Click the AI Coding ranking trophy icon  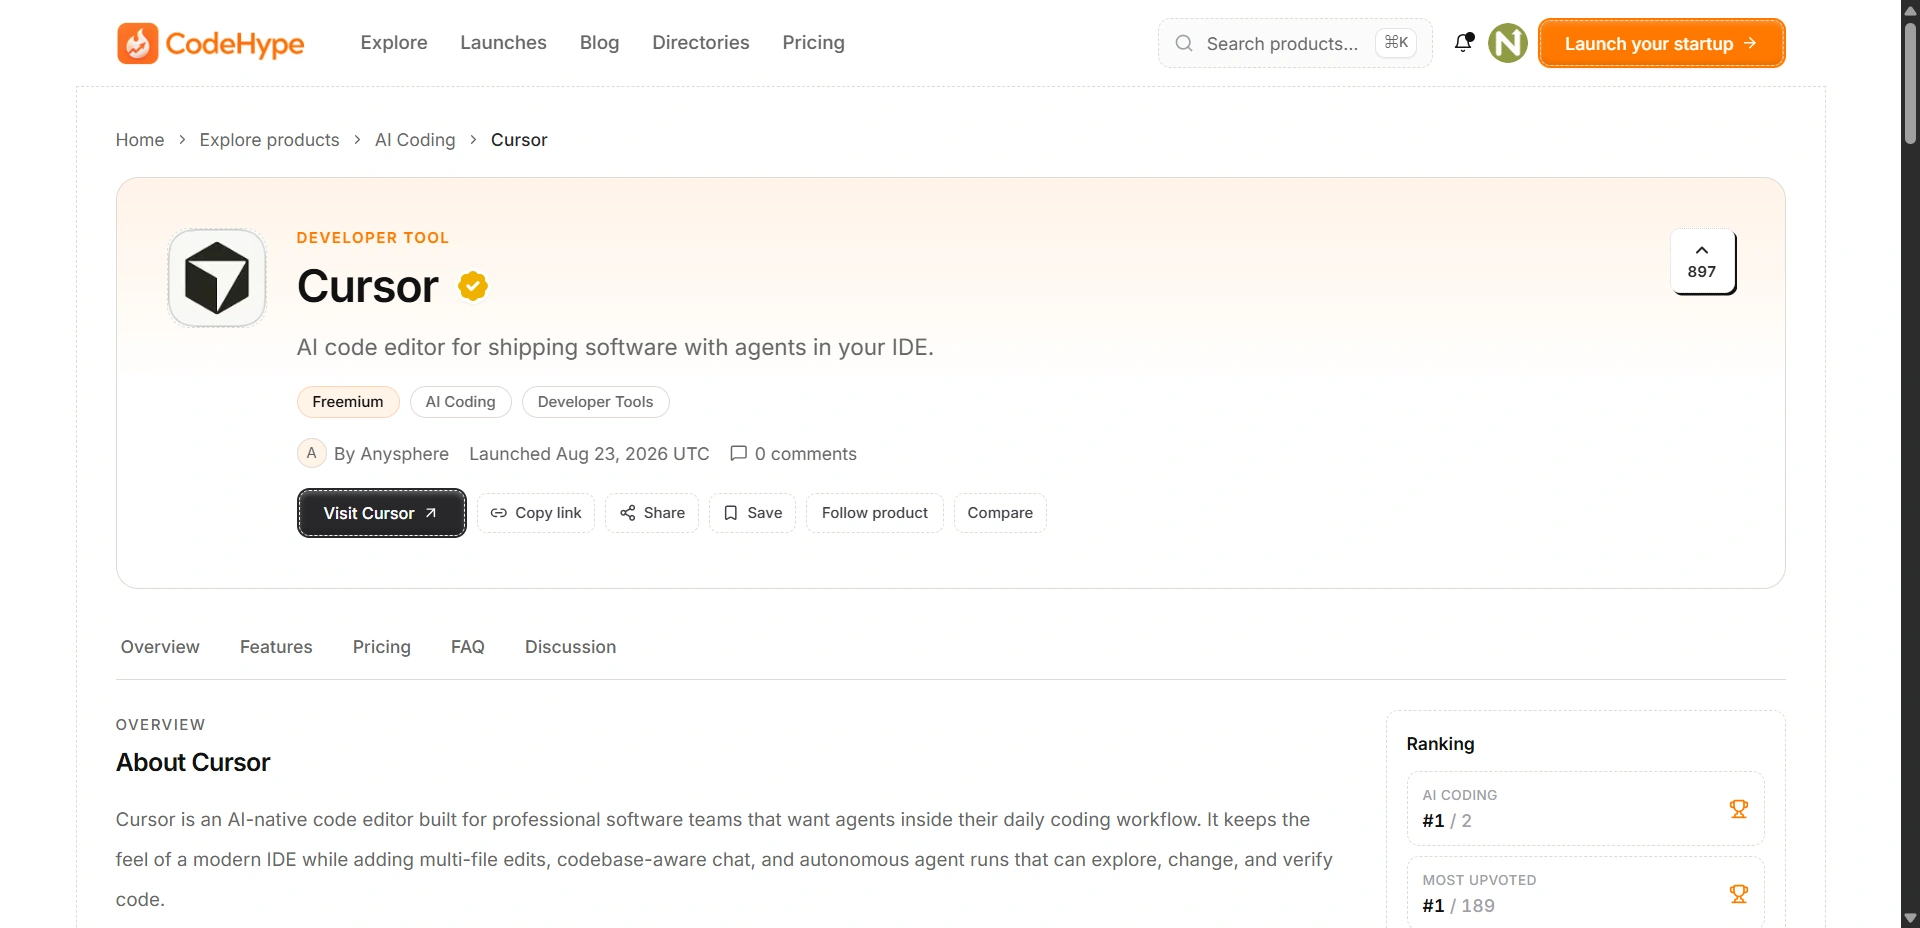coord(1739,809)
